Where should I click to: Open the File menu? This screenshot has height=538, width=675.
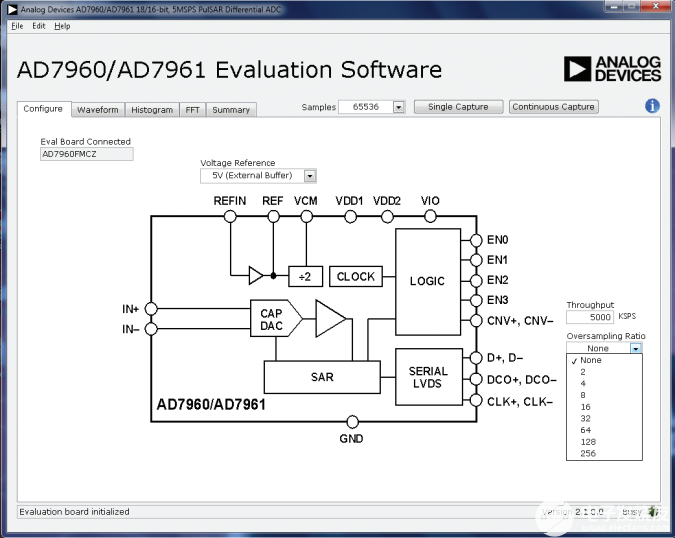coord(16,26)
